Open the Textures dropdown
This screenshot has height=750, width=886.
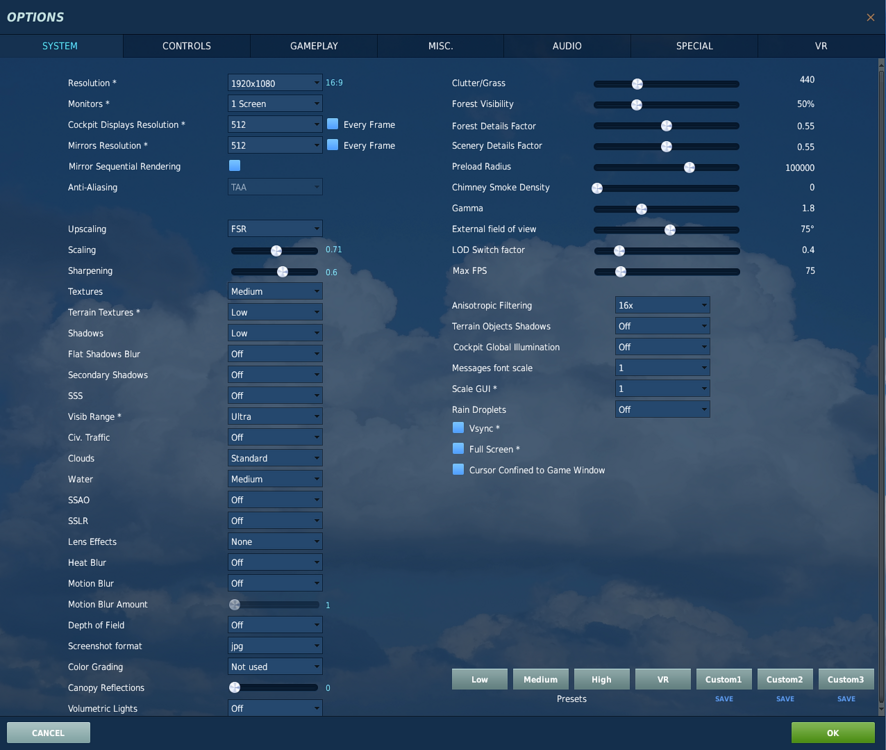pyautogui.click(x=275, y=292)
